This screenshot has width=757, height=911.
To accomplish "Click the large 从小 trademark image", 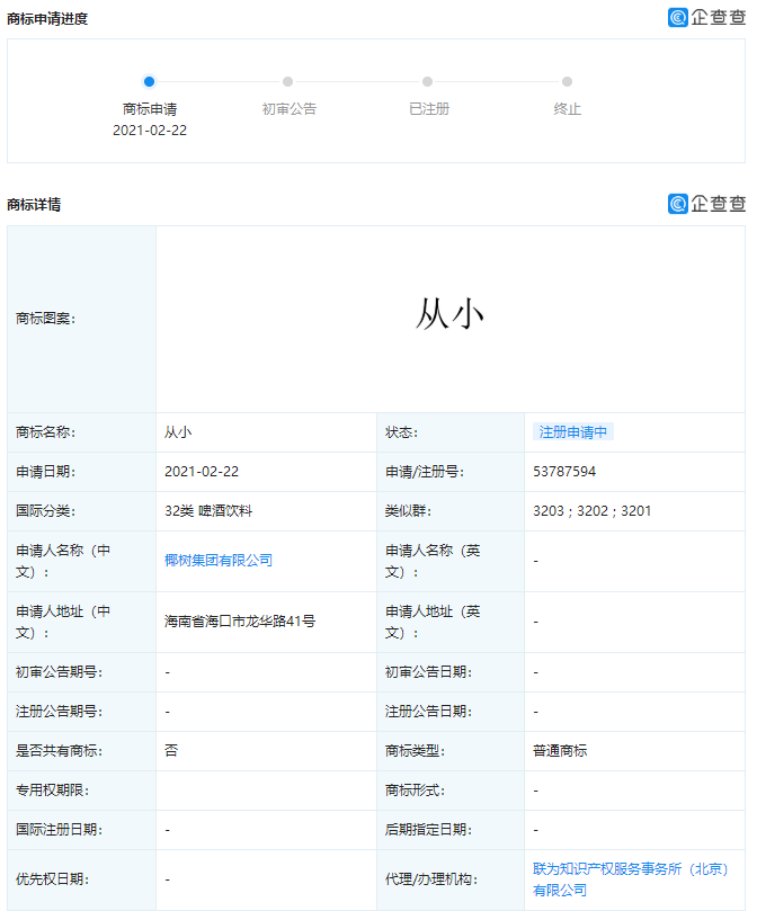I will coord(450,316).
